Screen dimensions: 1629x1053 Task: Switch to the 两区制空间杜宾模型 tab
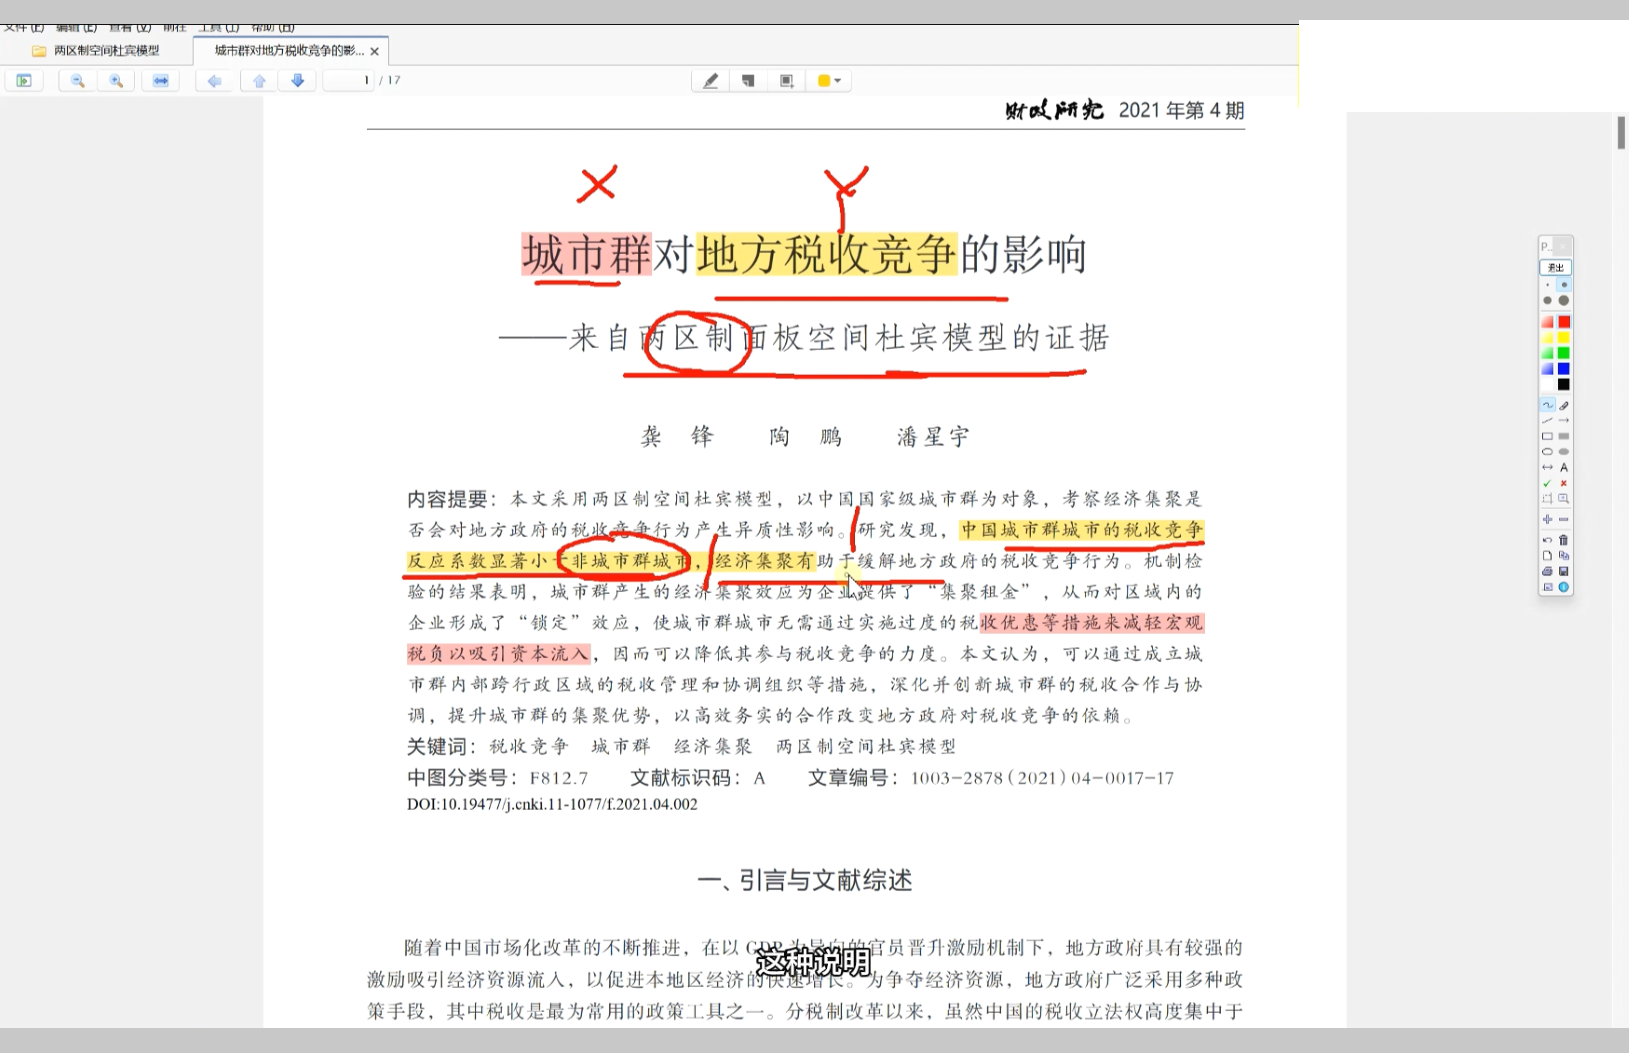pos(97,50)
